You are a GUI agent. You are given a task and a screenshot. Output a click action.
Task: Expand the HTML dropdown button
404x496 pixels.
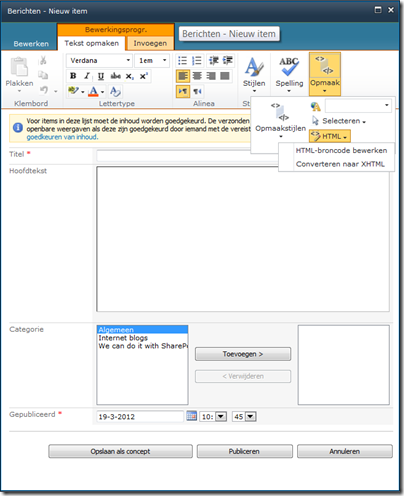(330, 136)
